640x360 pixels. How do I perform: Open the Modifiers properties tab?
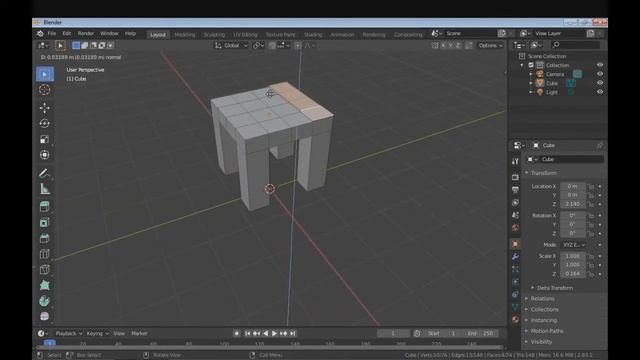[x=515, y=257]
